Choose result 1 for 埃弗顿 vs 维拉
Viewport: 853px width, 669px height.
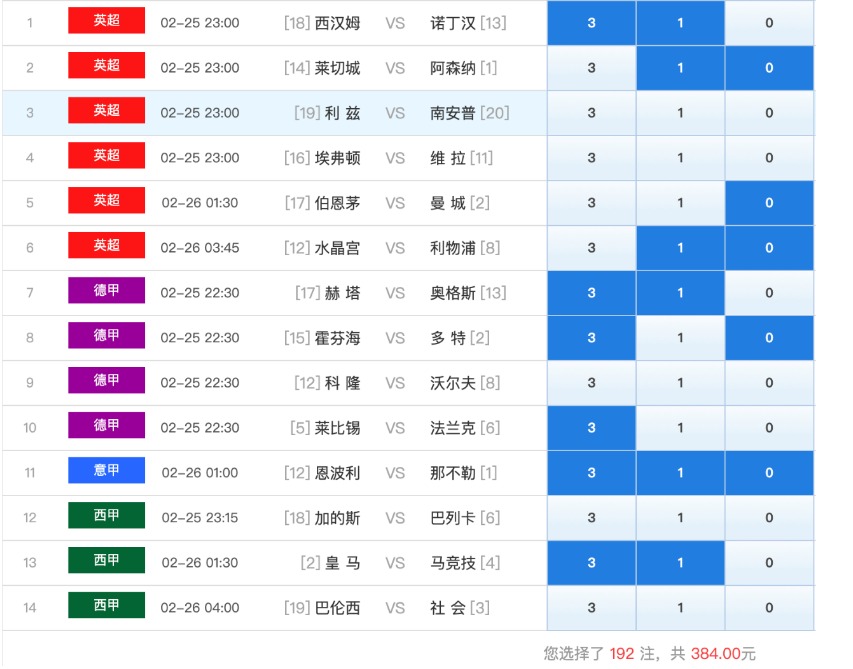[x=680, y=158]
